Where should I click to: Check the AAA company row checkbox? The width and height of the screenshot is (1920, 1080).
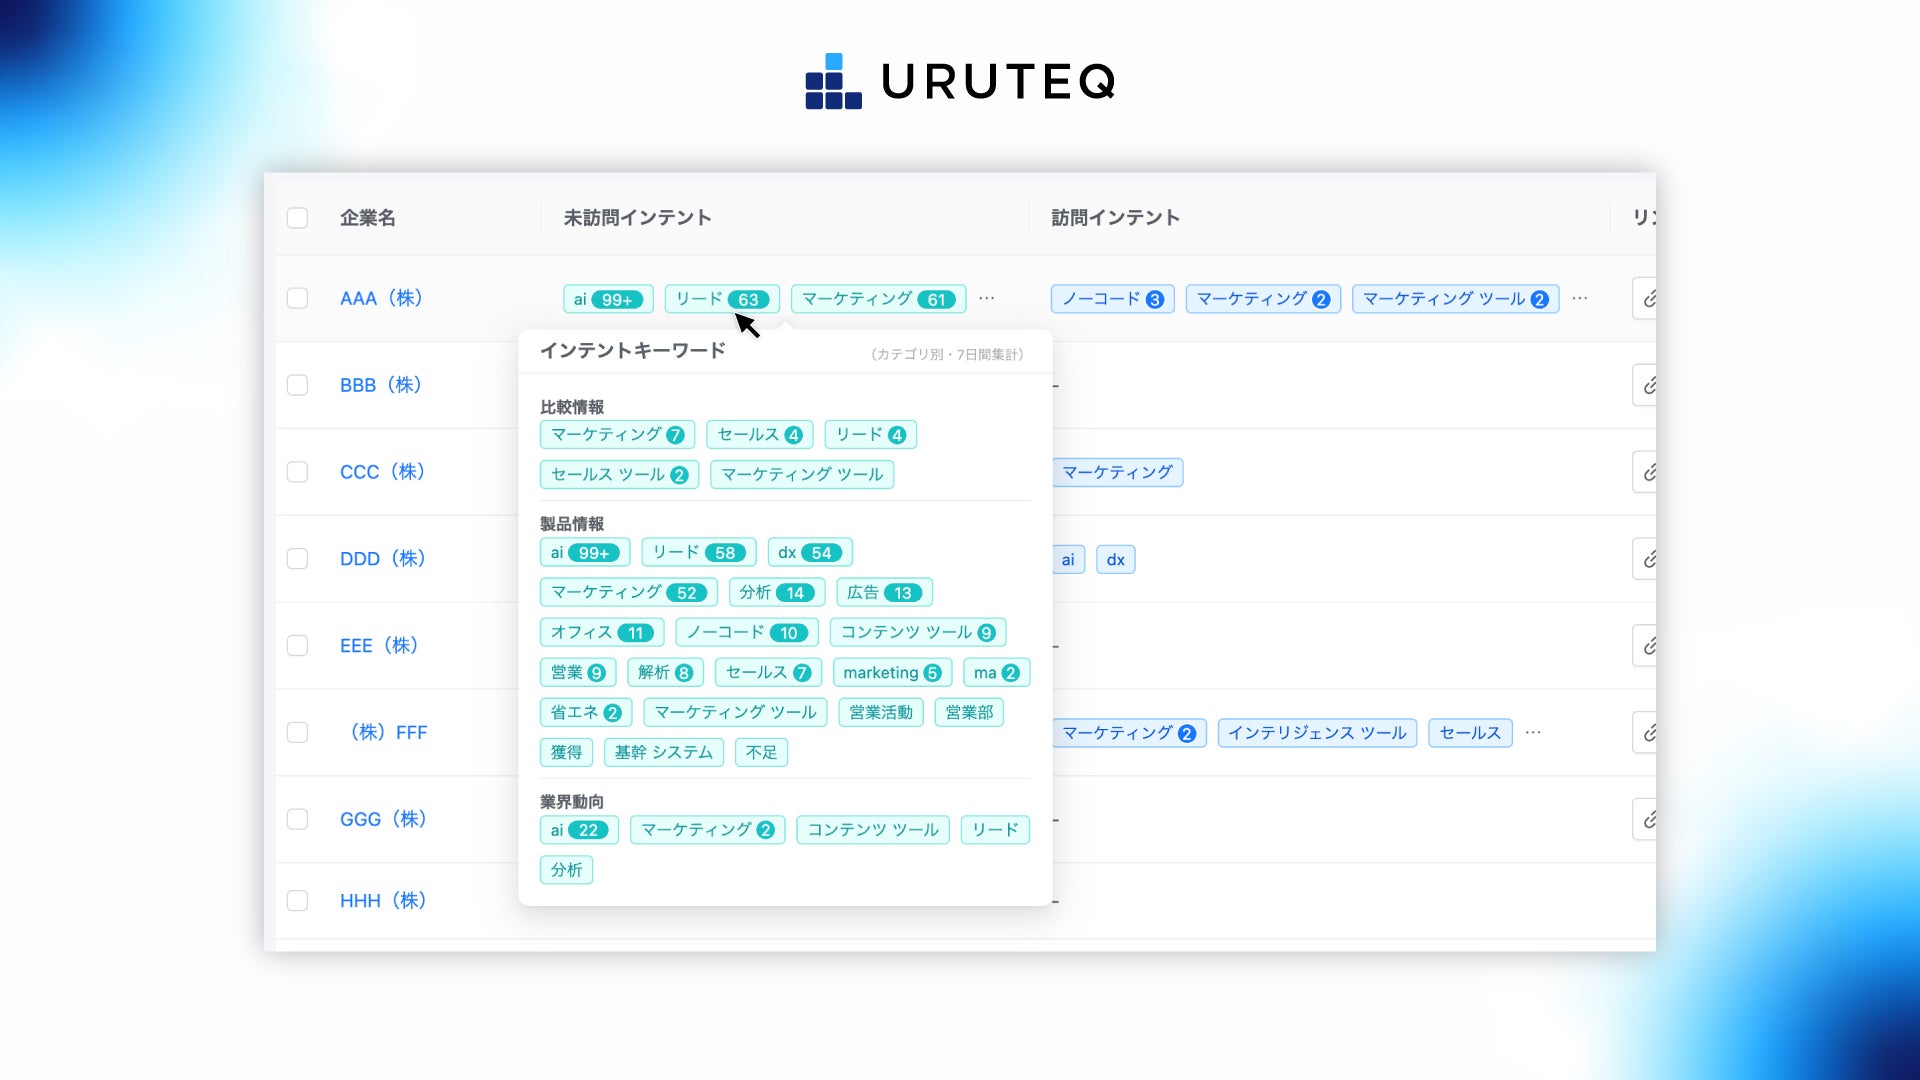point(297,298)
